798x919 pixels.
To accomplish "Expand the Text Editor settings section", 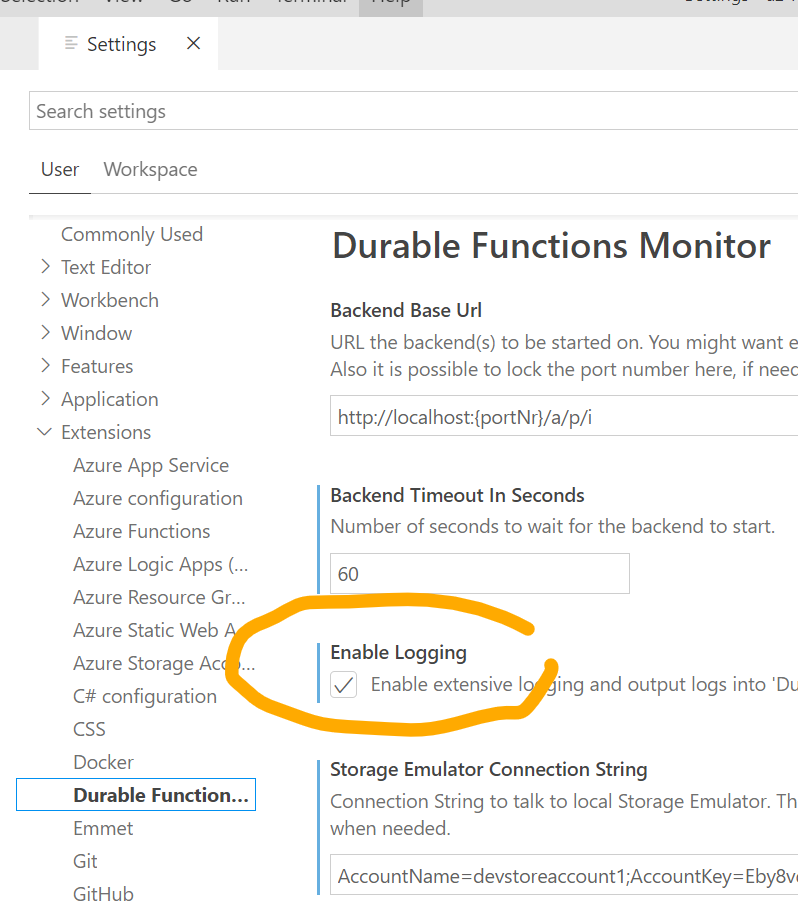I will 104,267.
